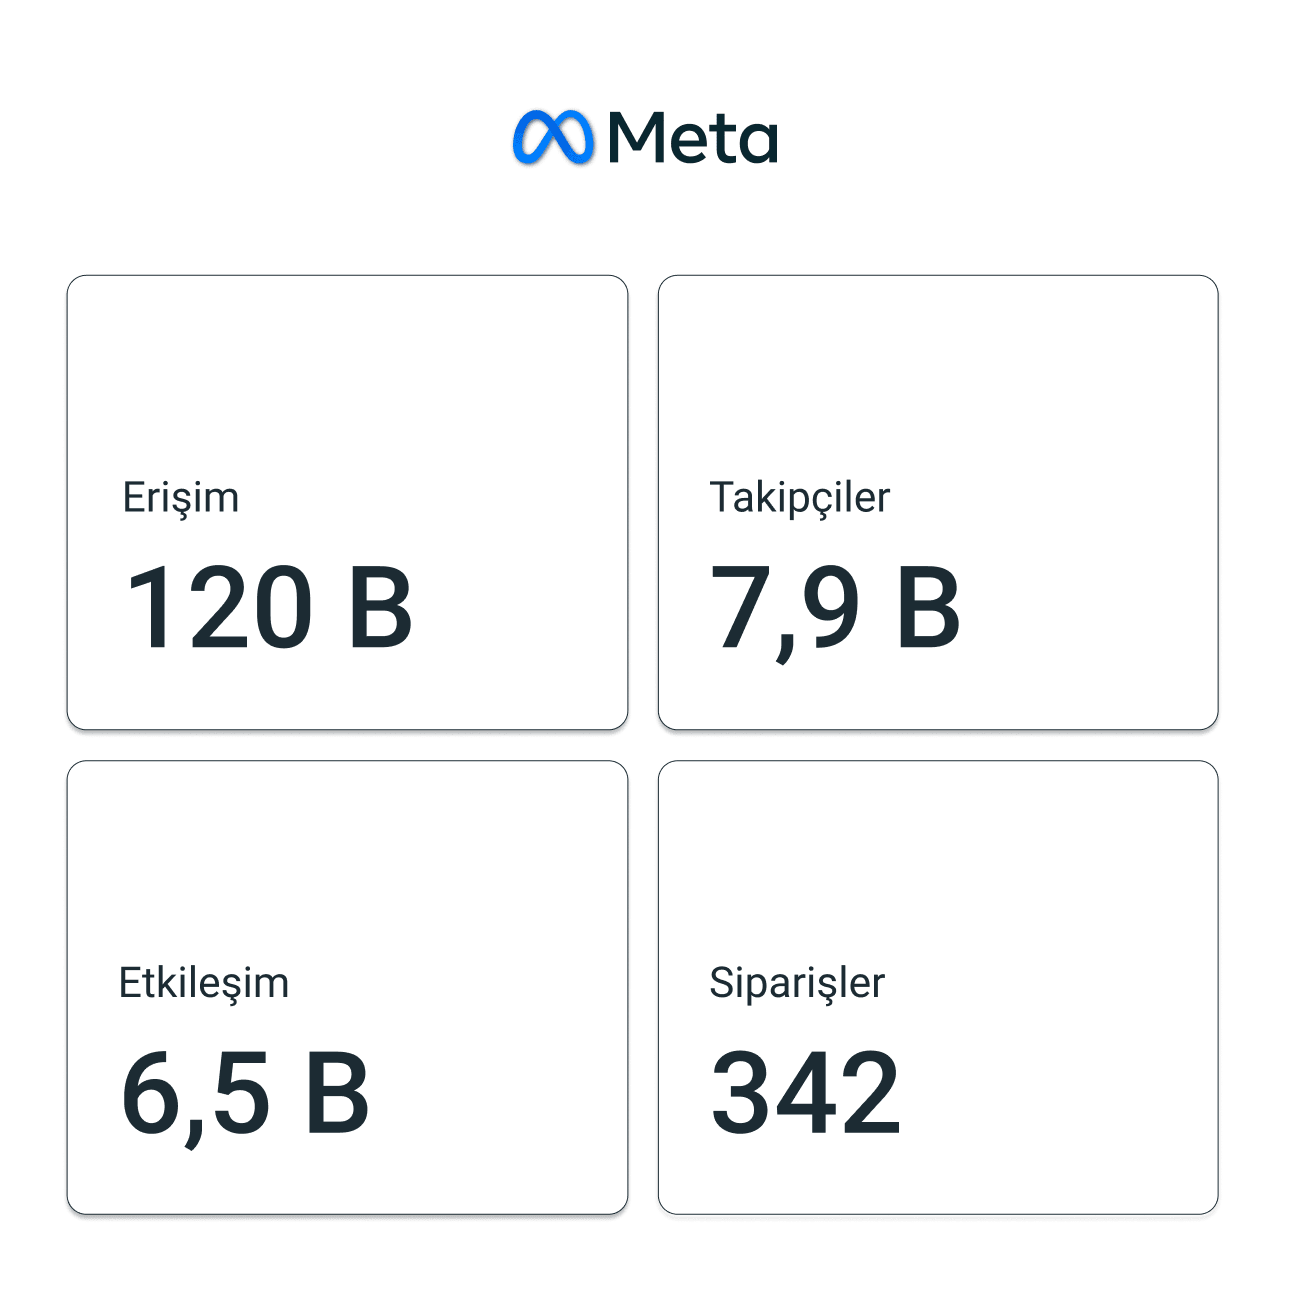This screenshot has width=1290, height=1290.
Task: Click the B unit after 6,5
Action: point(338,1093)
